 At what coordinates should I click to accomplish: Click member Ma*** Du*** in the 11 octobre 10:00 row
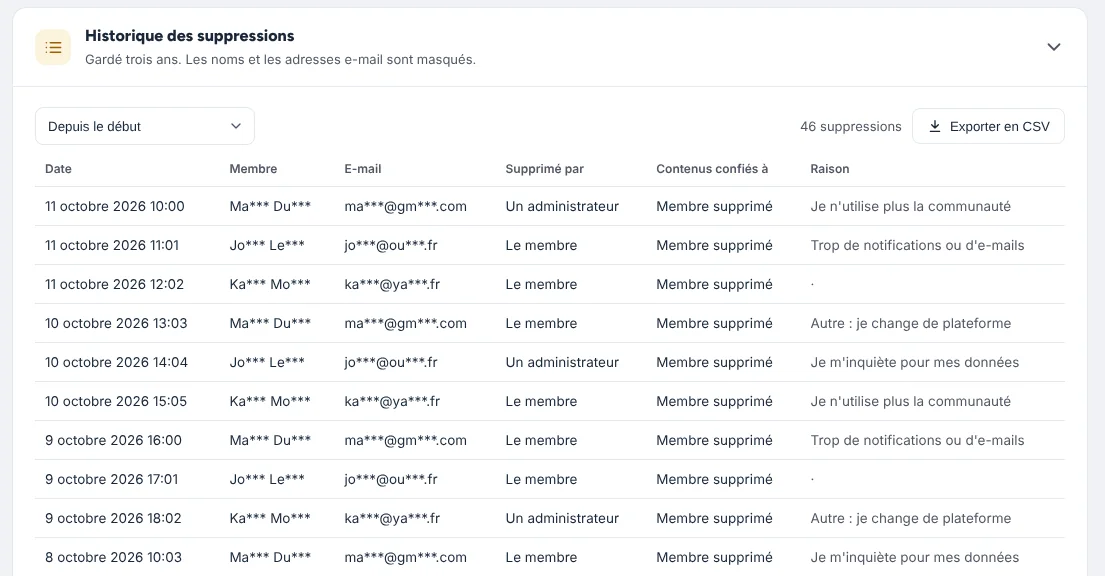pos(270,207)
